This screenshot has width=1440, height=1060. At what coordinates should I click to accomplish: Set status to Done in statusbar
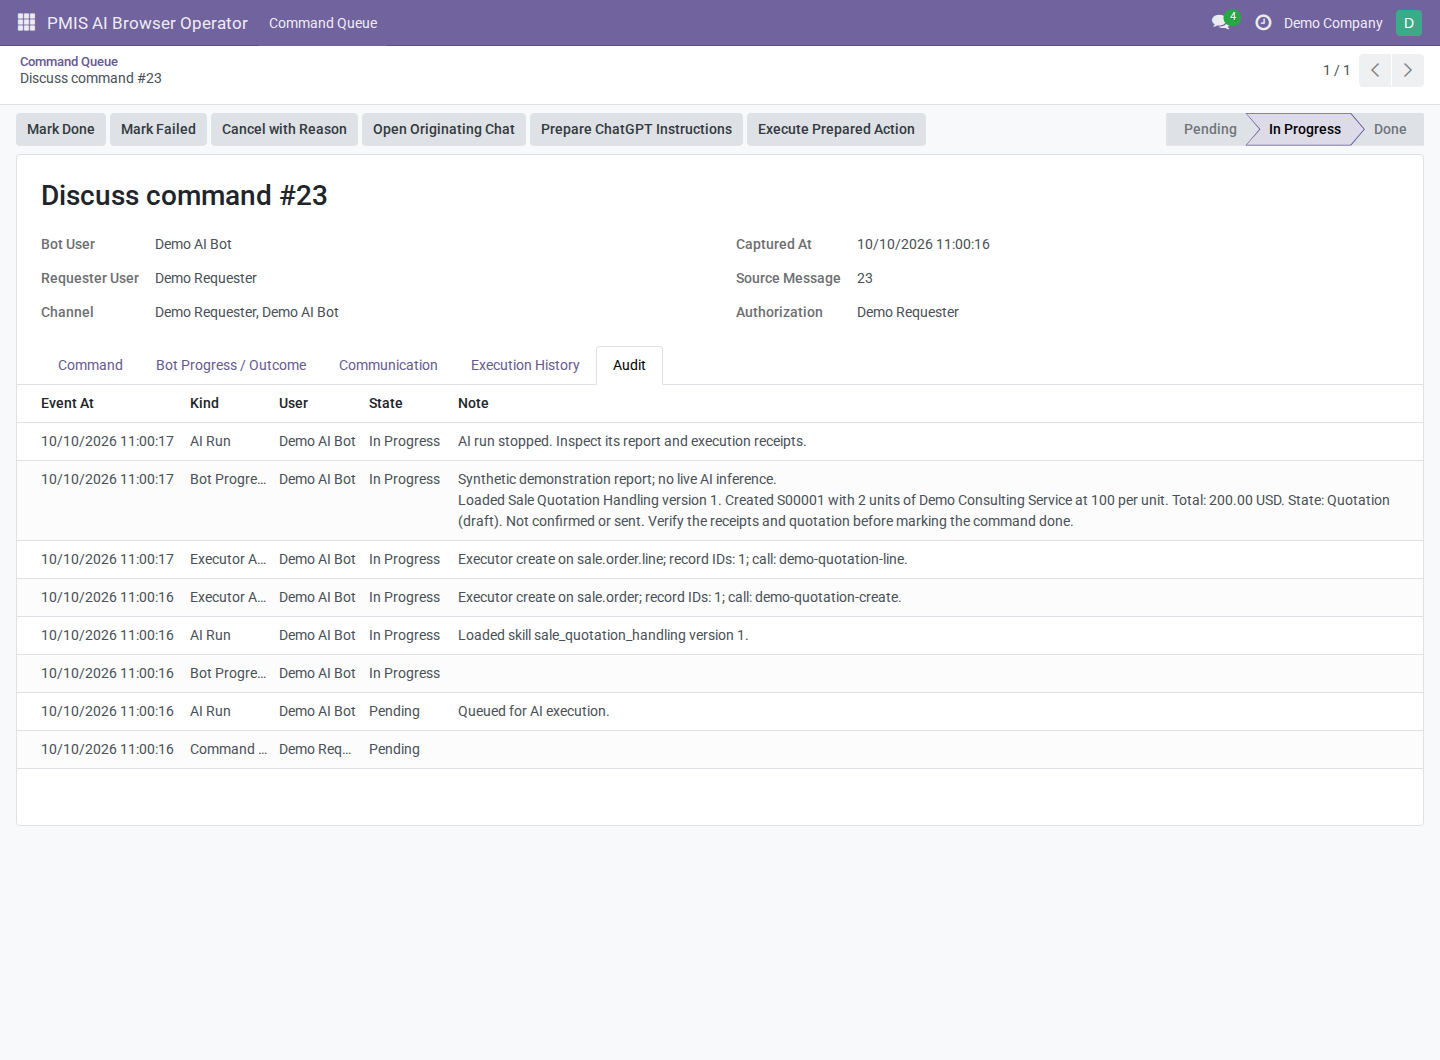click(1390, 129)
